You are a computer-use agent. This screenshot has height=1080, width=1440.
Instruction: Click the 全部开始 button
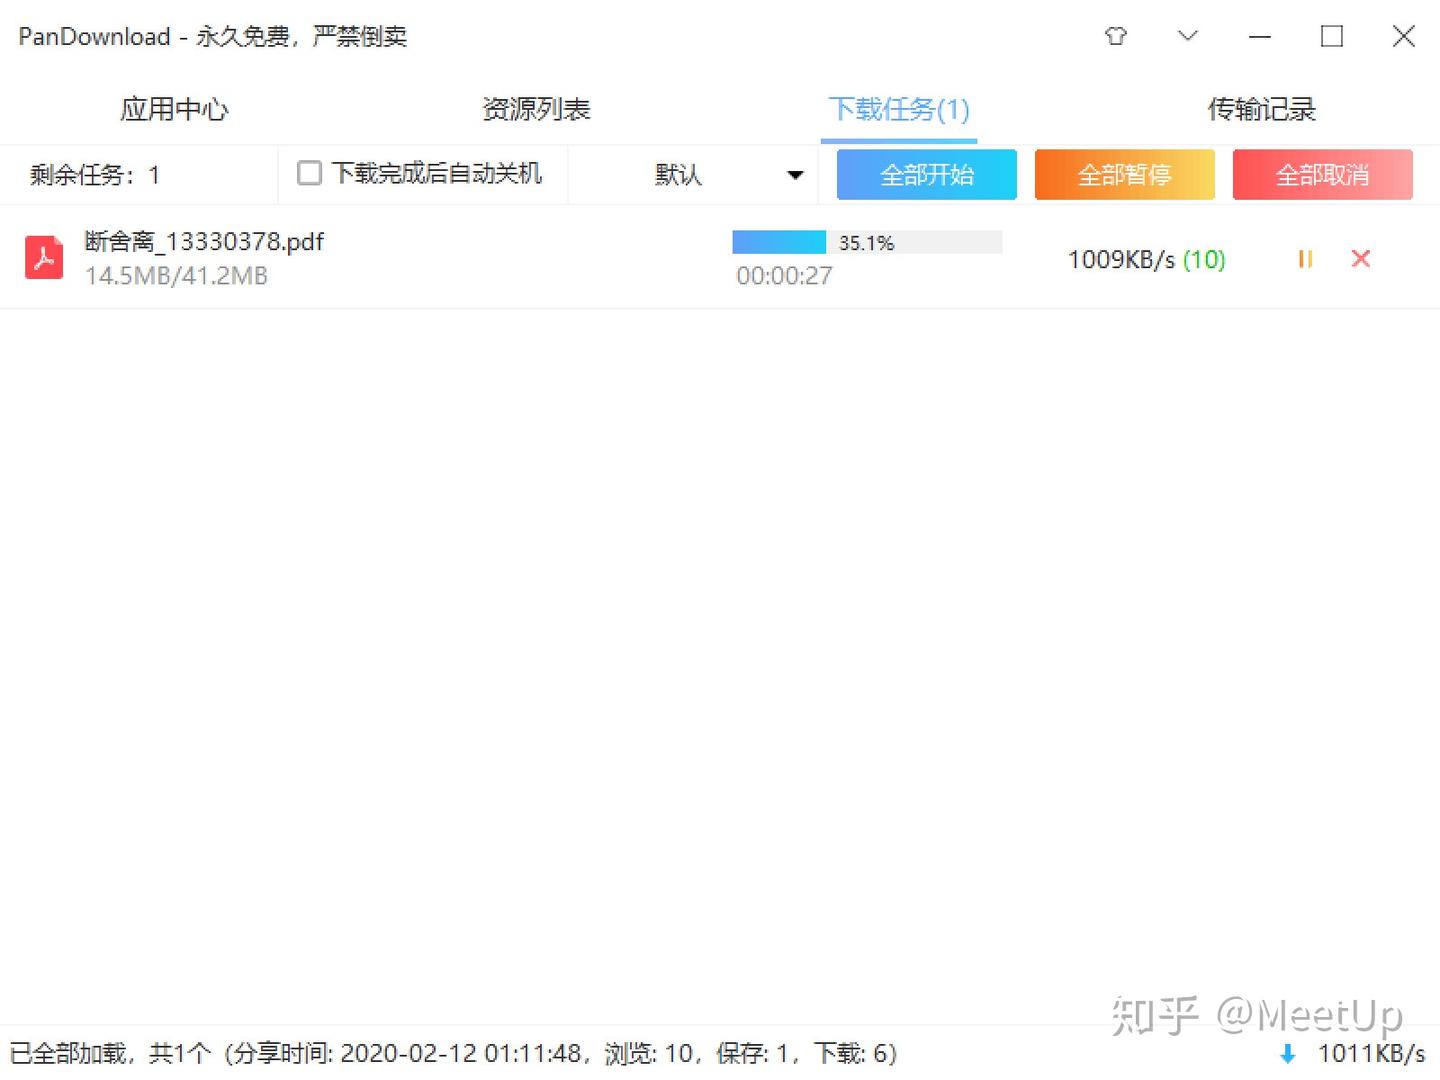927,175
